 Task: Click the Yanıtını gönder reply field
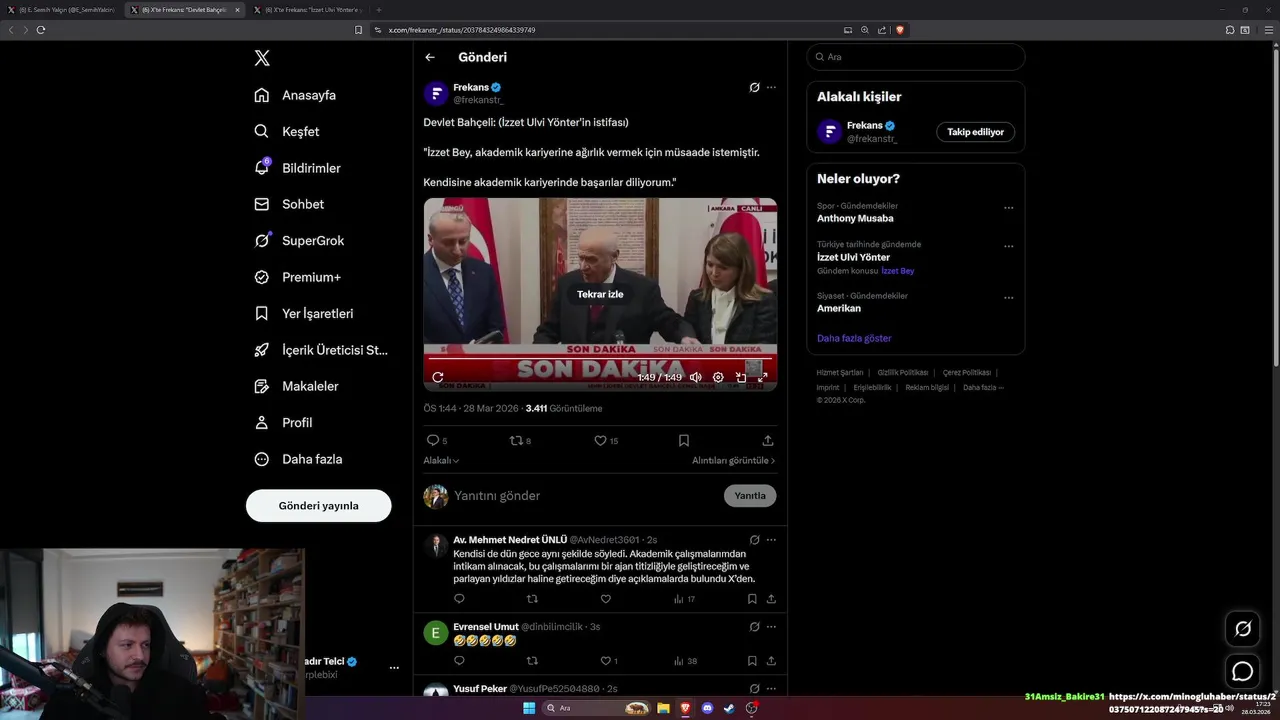(585, 496)
